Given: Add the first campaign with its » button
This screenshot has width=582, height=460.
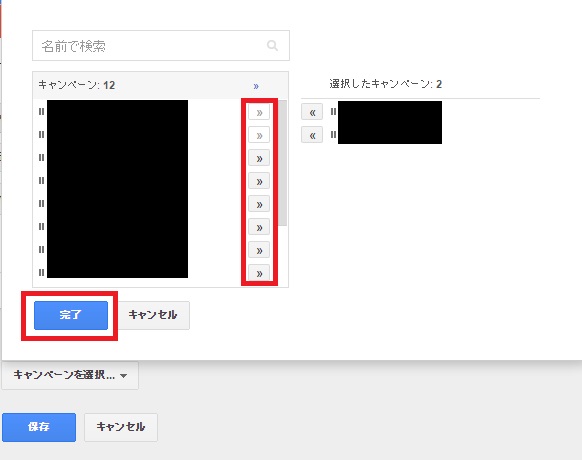Looking at the screenshot, I should click(259, 112).
